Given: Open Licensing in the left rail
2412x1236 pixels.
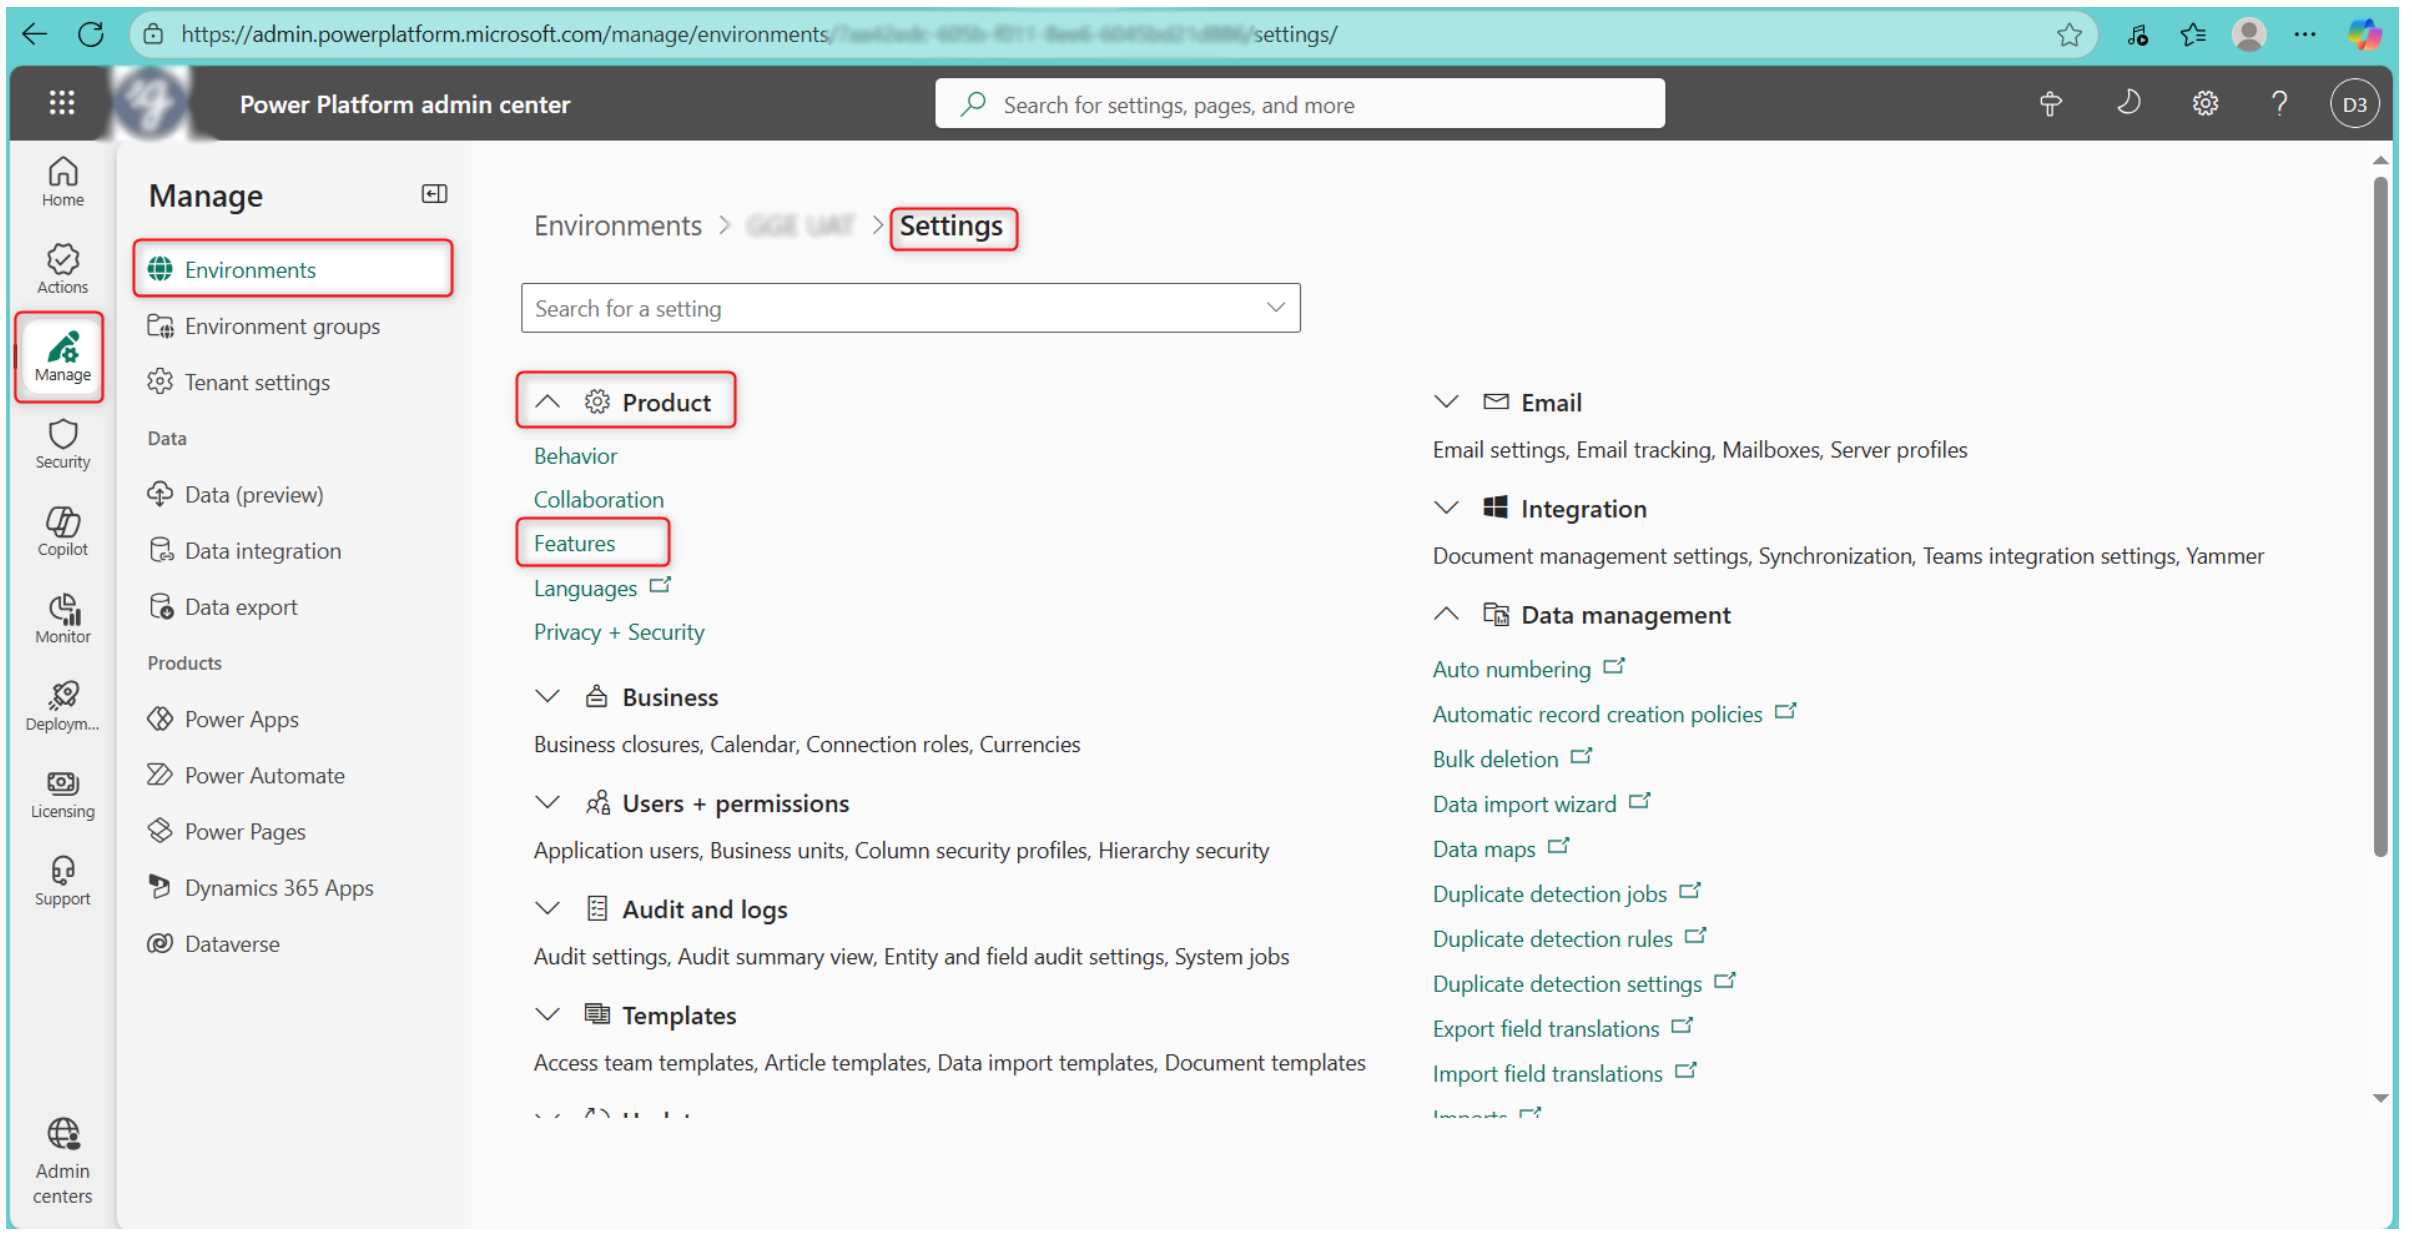Looking at the screenshot, I should [x=62, y=792].
